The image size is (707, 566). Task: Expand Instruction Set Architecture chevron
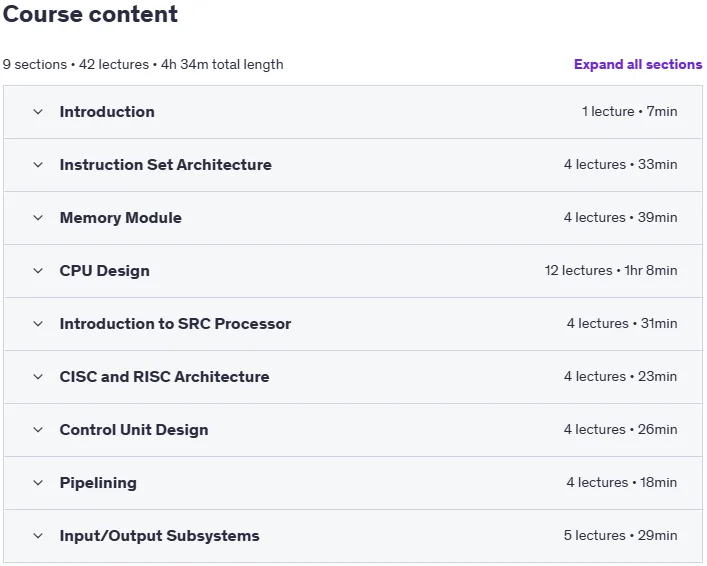point(38,165)
